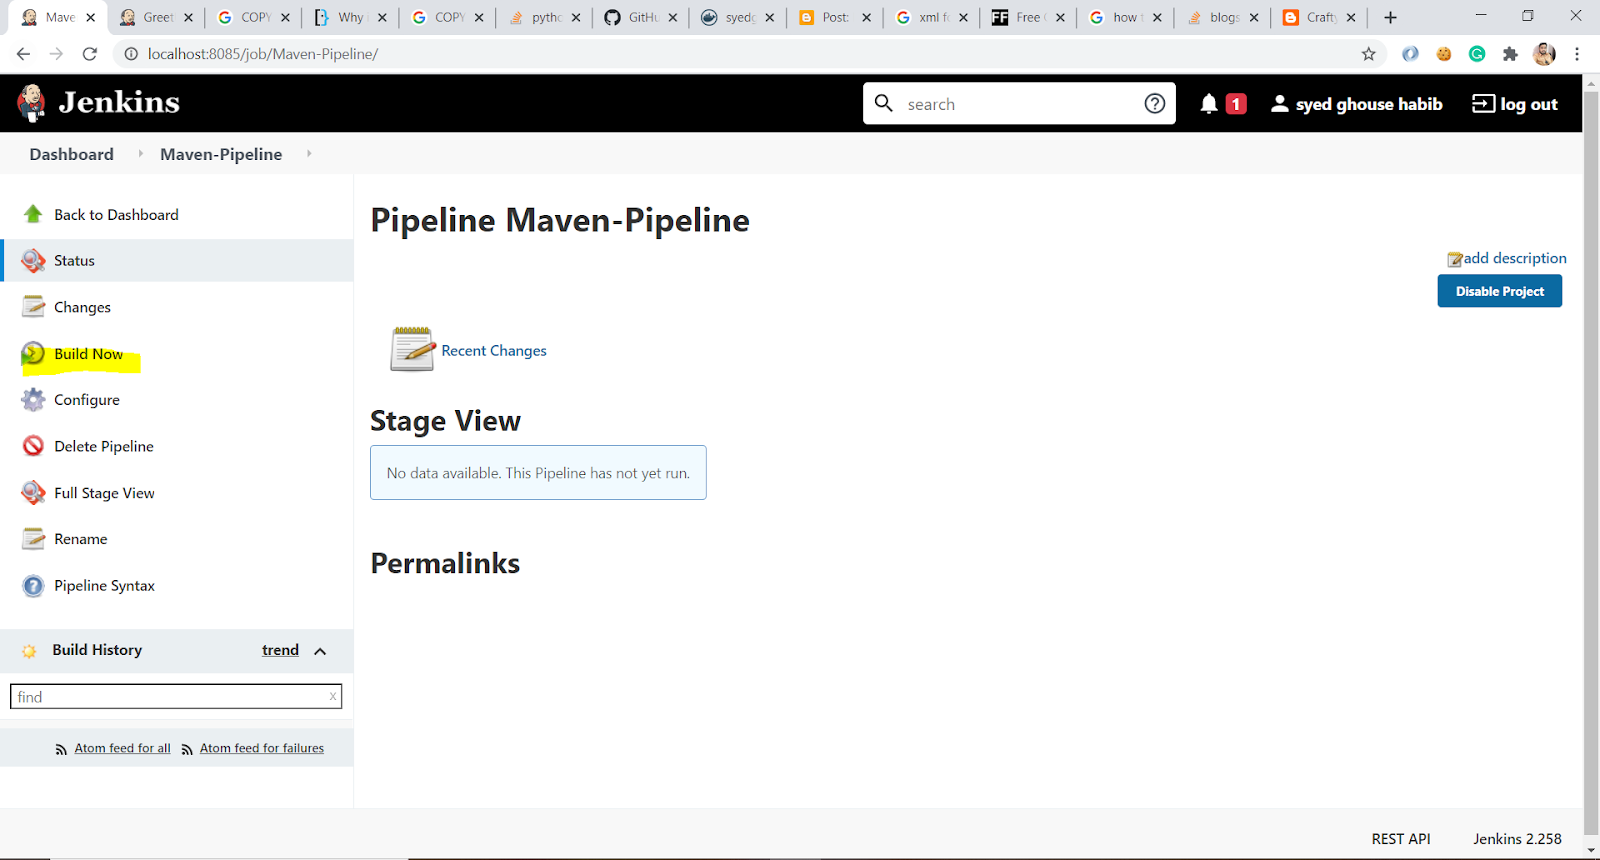Click the Chrome profile avatar

[x=1544, y=54]
